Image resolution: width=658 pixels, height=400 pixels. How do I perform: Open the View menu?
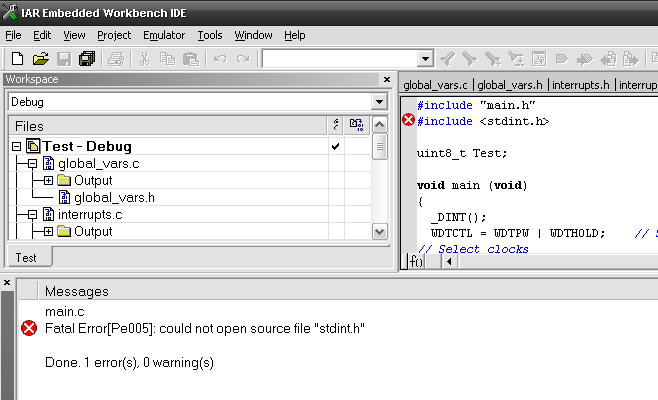pyautogui.click(x=74, y=35)
